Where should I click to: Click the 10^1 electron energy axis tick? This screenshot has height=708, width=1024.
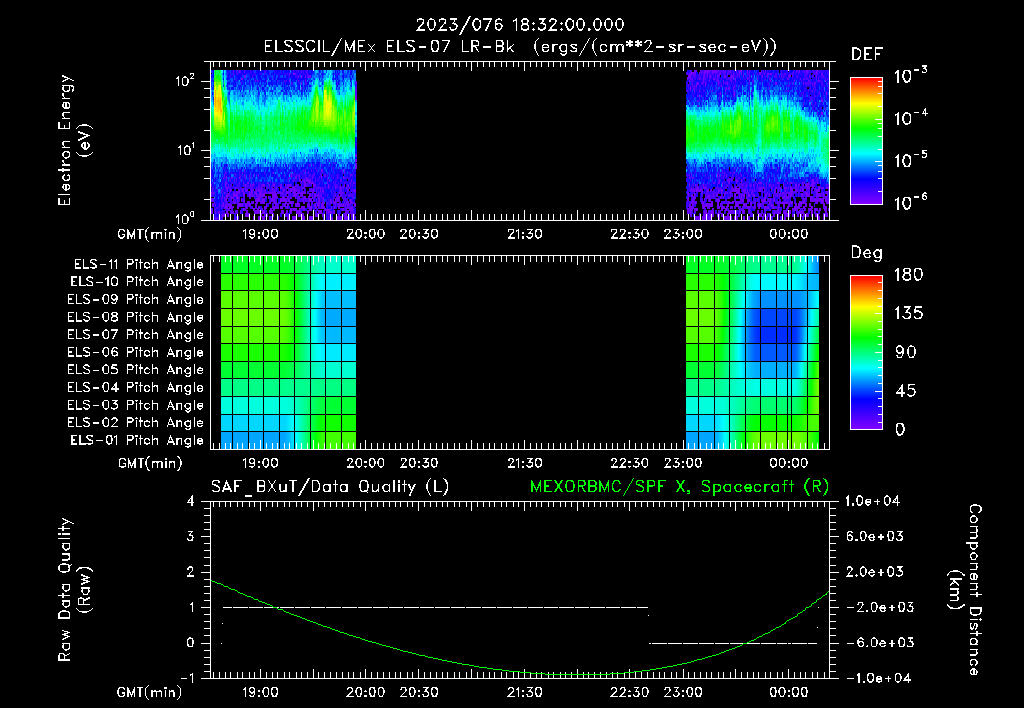tap(185, 150)
